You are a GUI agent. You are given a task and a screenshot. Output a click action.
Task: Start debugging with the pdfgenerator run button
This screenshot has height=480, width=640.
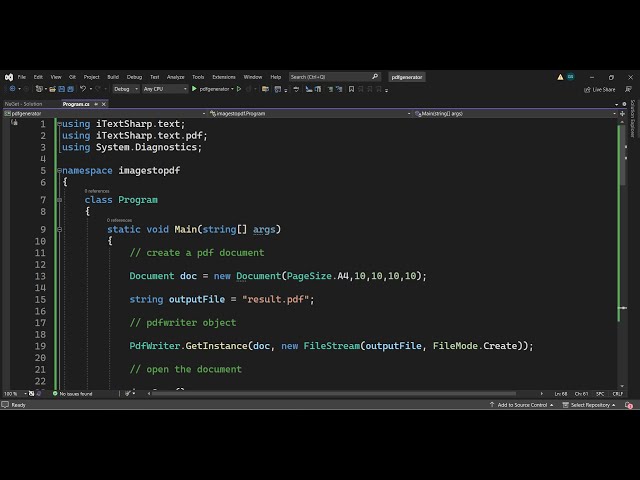pyautogui.click(x=195, y=89)
